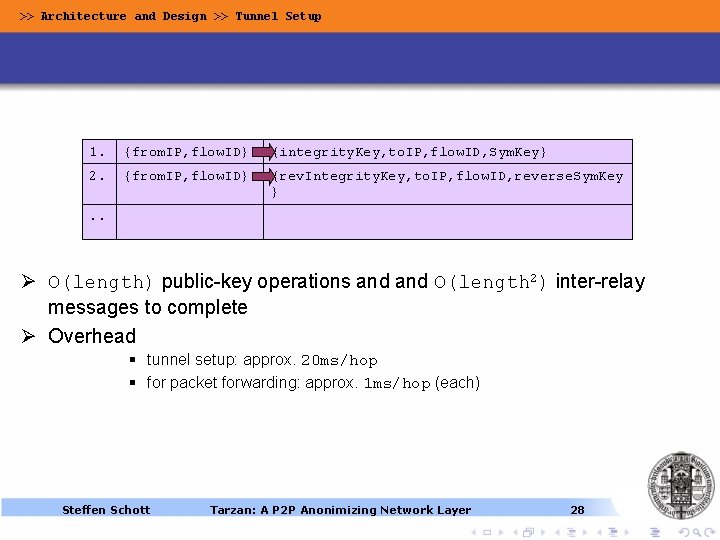Click the presentation/appendix navigation icon

pyautogui.click(x=655, y=532)
